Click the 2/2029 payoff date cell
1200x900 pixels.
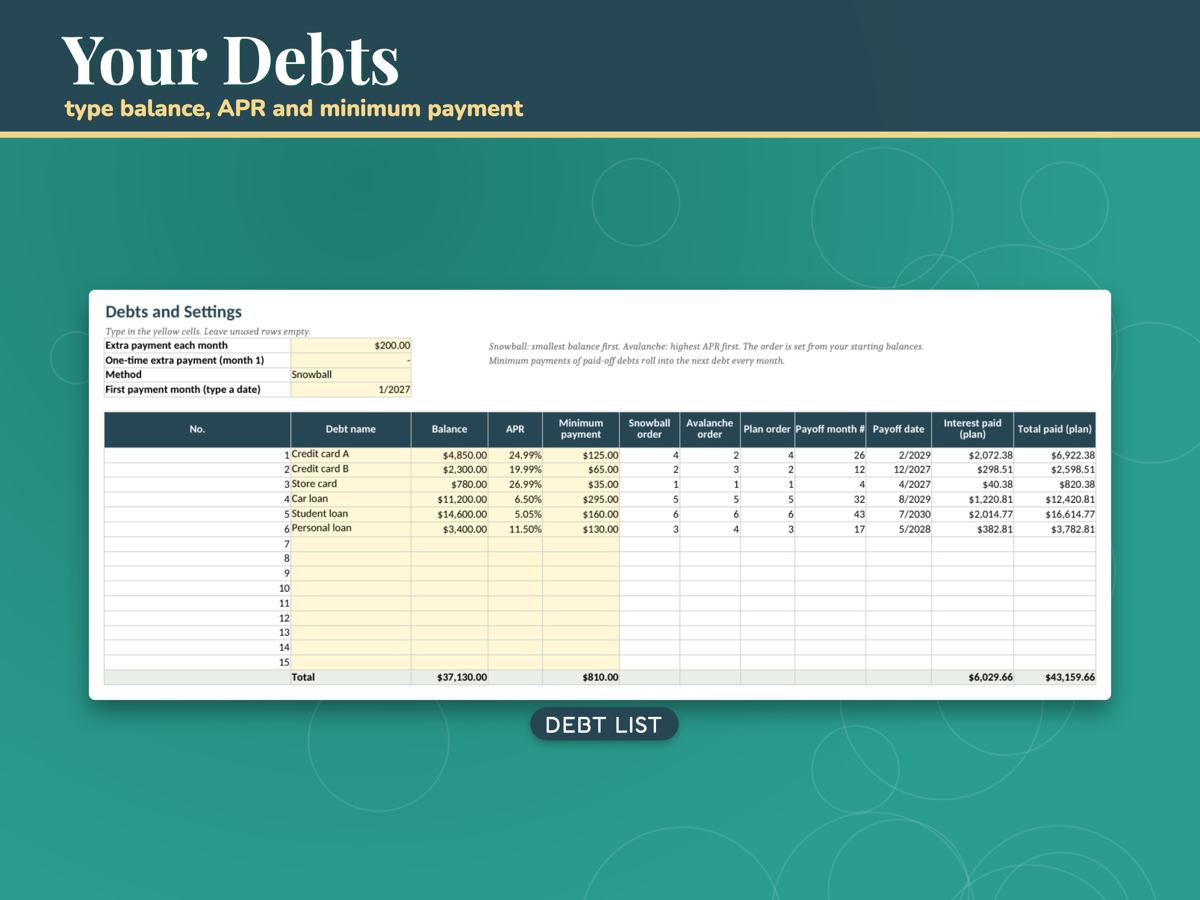[x=898, y=455]
